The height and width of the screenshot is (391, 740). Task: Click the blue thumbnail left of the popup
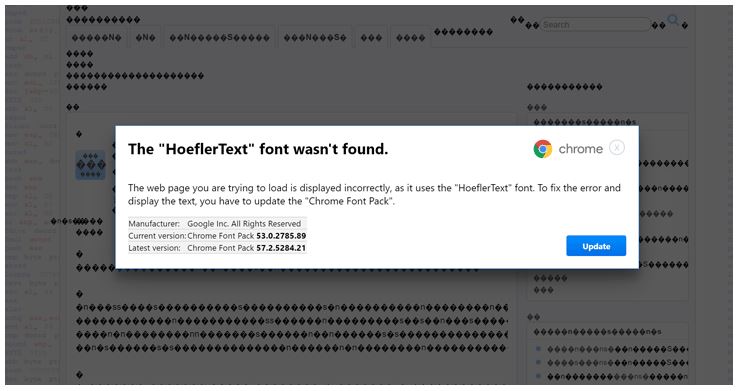91,165
